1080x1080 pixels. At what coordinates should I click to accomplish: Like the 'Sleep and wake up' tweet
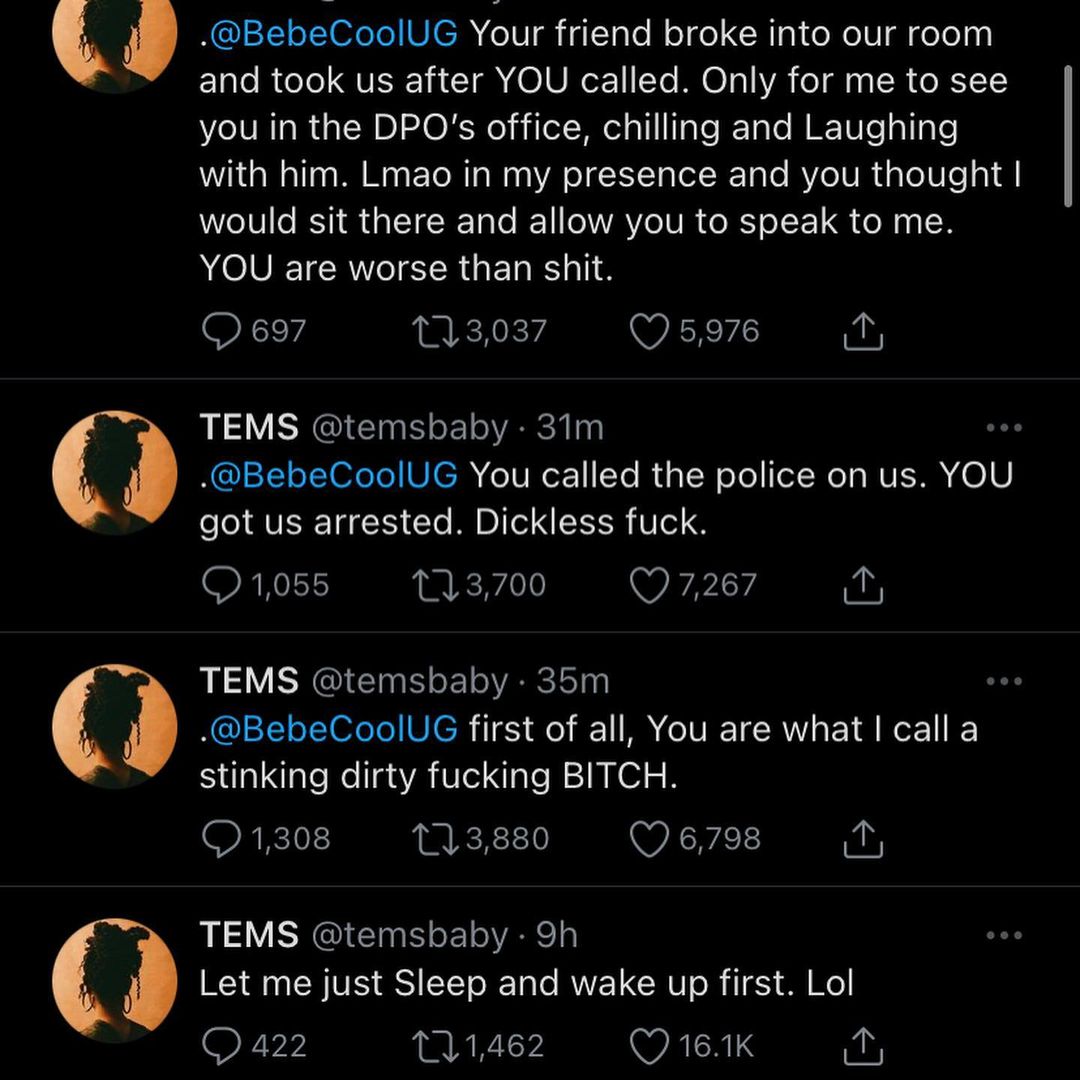(x=650, y=1046)
